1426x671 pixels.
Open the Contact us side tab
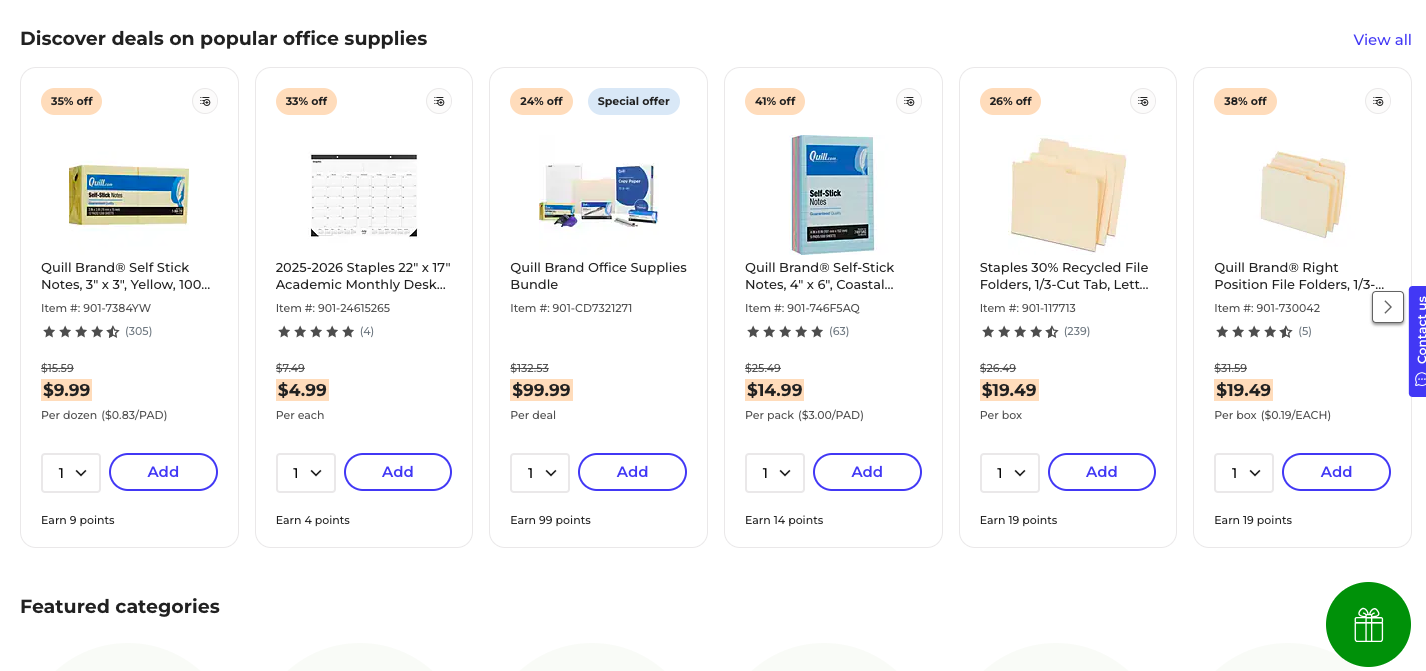coord(1418,341)
